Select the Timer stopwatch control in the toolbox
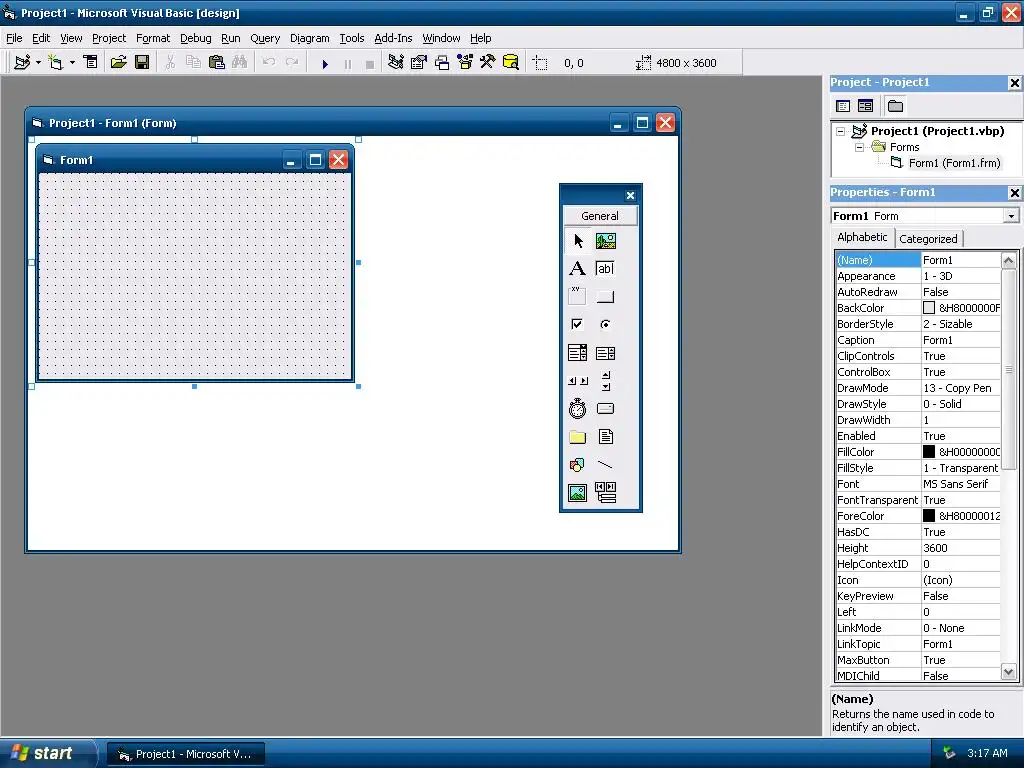 pyautogui.click(x=577, y=409)
